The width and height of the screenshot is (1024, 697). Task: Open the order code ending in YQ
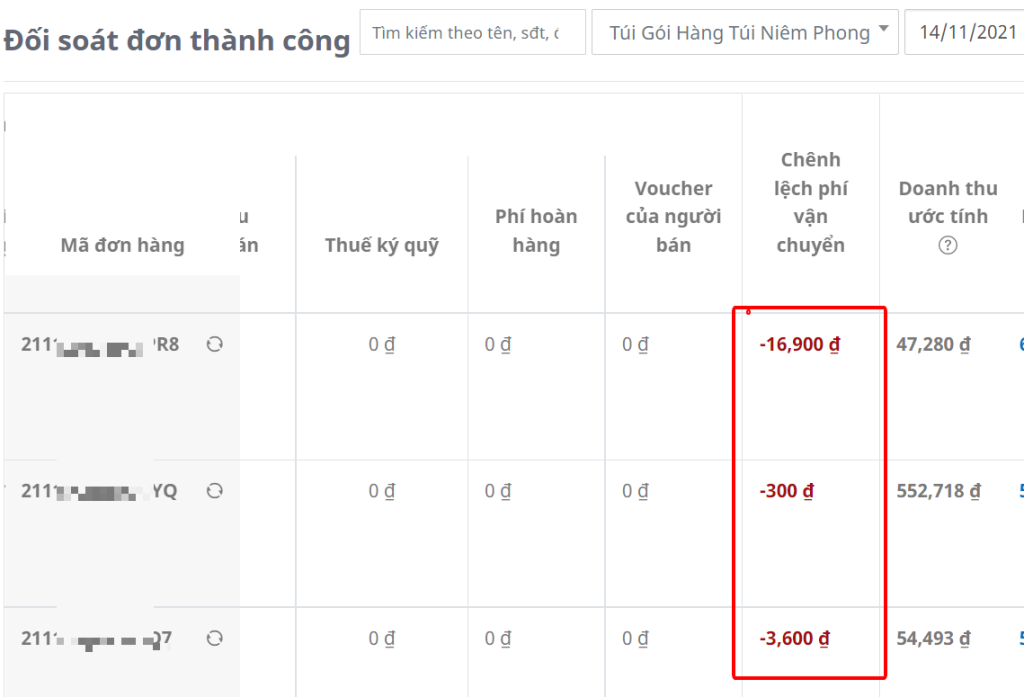[99, 491]
